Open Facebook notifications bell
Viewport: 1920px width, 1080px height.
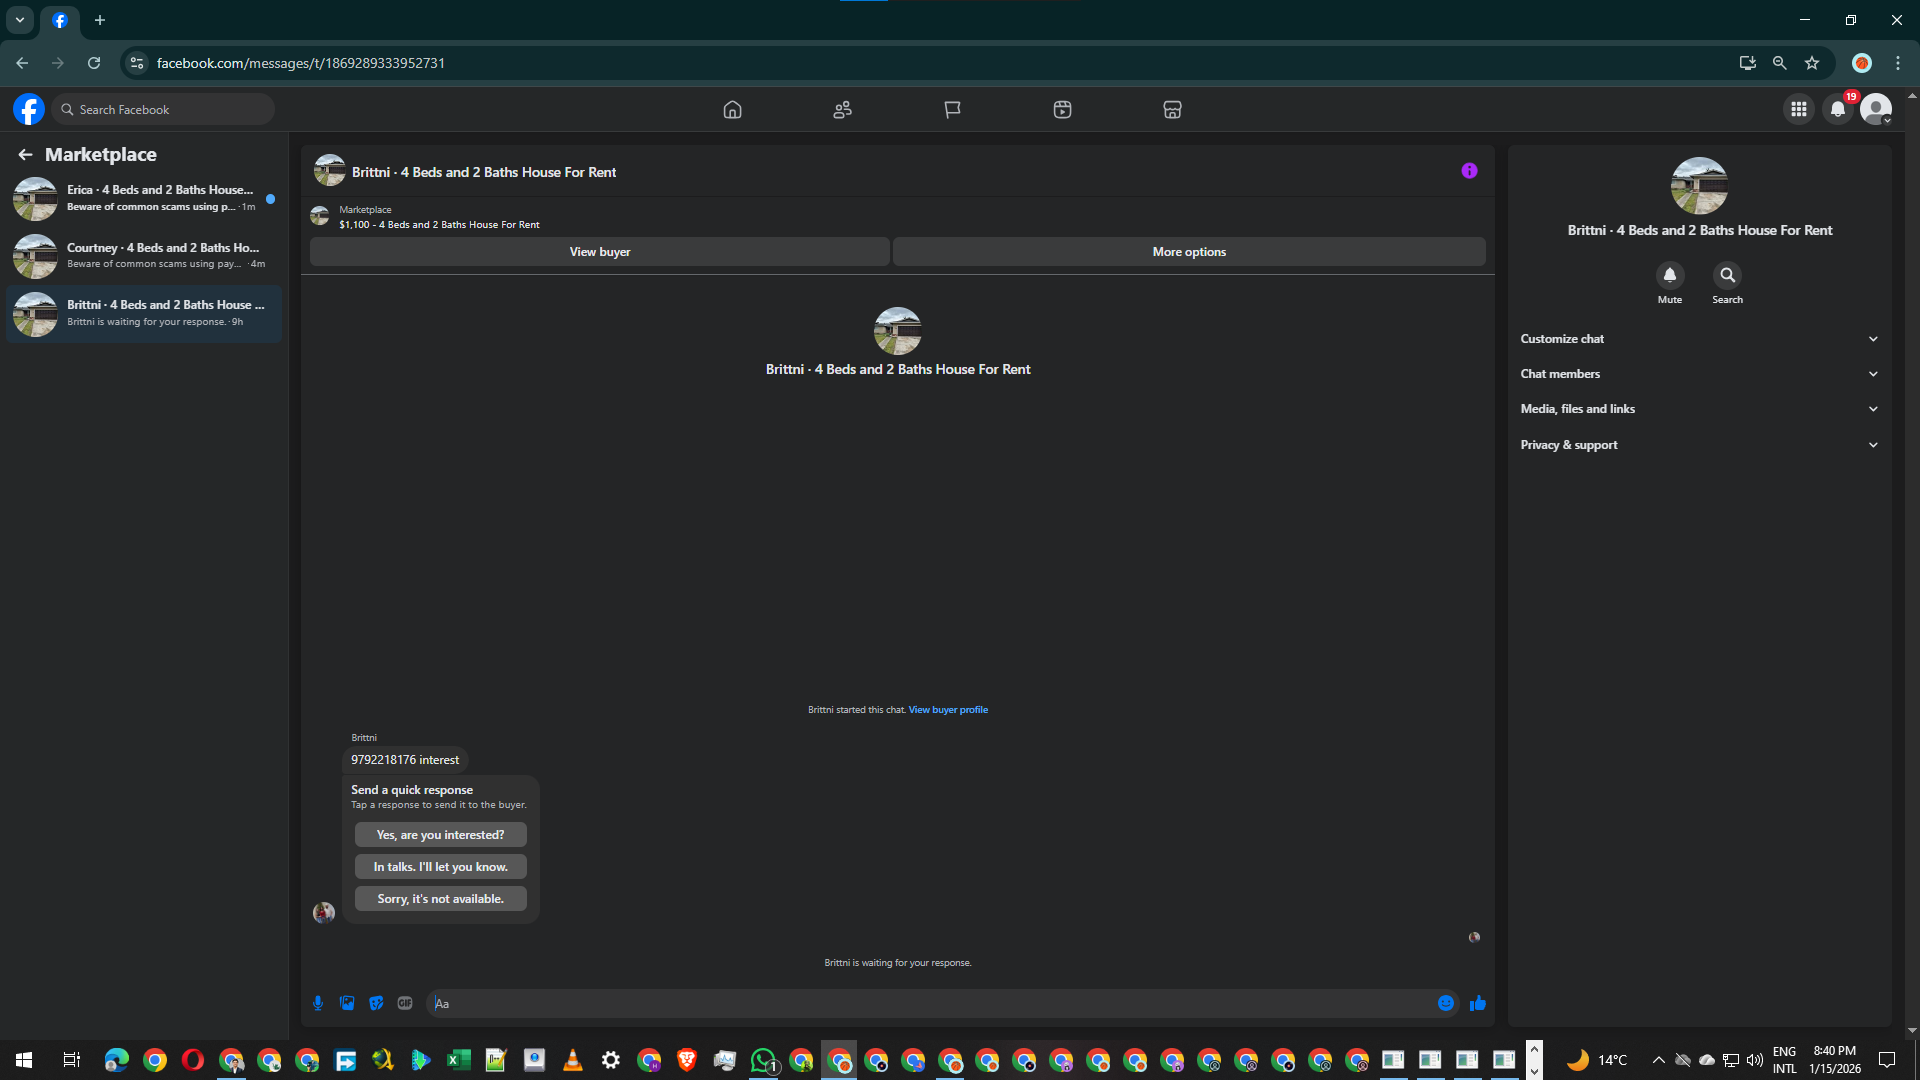pyautogui.click(x=1838, y=109)
